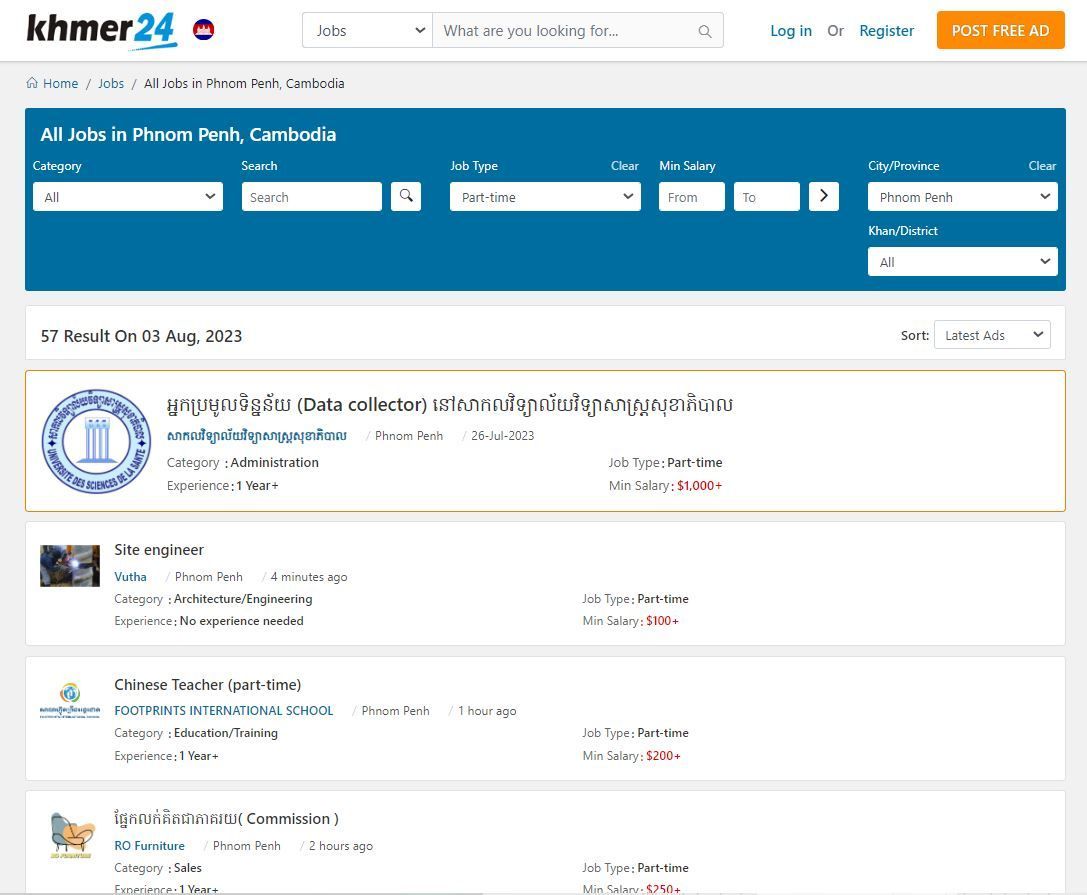Image resolution: width=1087 pixels, height=895 pixels.
Task: Open the Sort Latest Ads dropdown
Action: click(991, 335)
